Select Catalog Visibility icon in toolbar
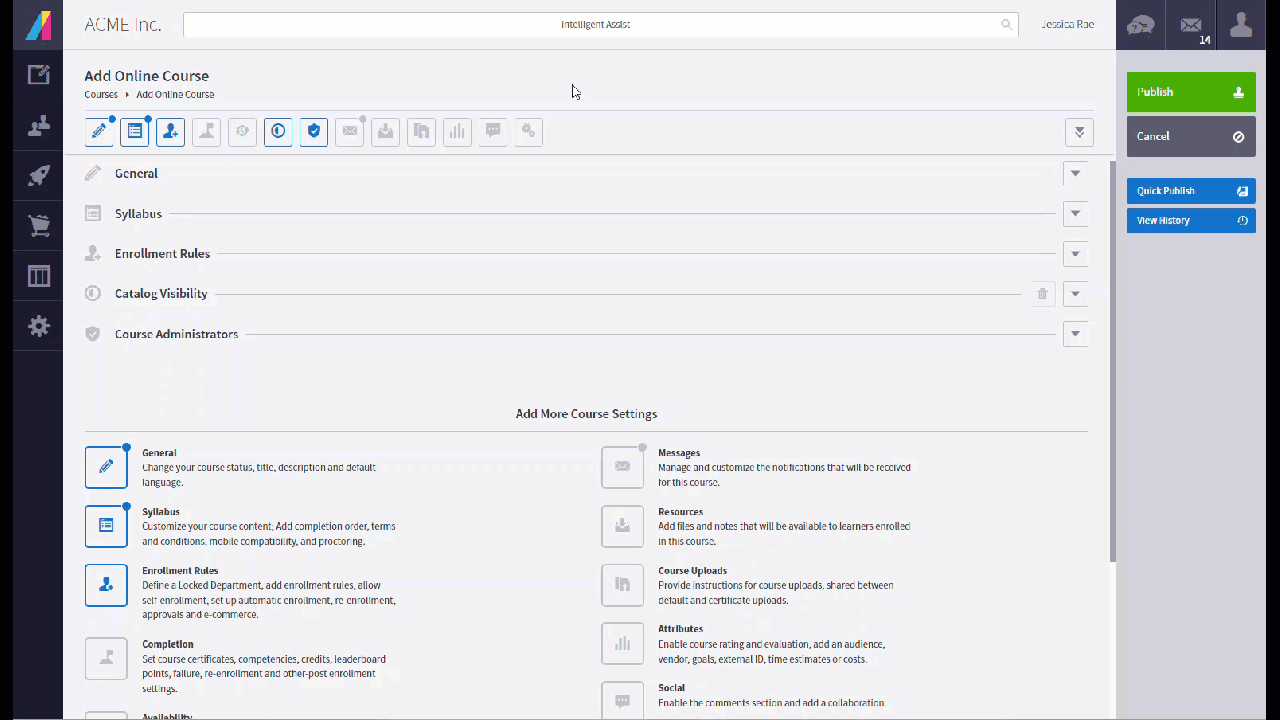Viewport: 1280px width, 720px height. click(278, 132)
